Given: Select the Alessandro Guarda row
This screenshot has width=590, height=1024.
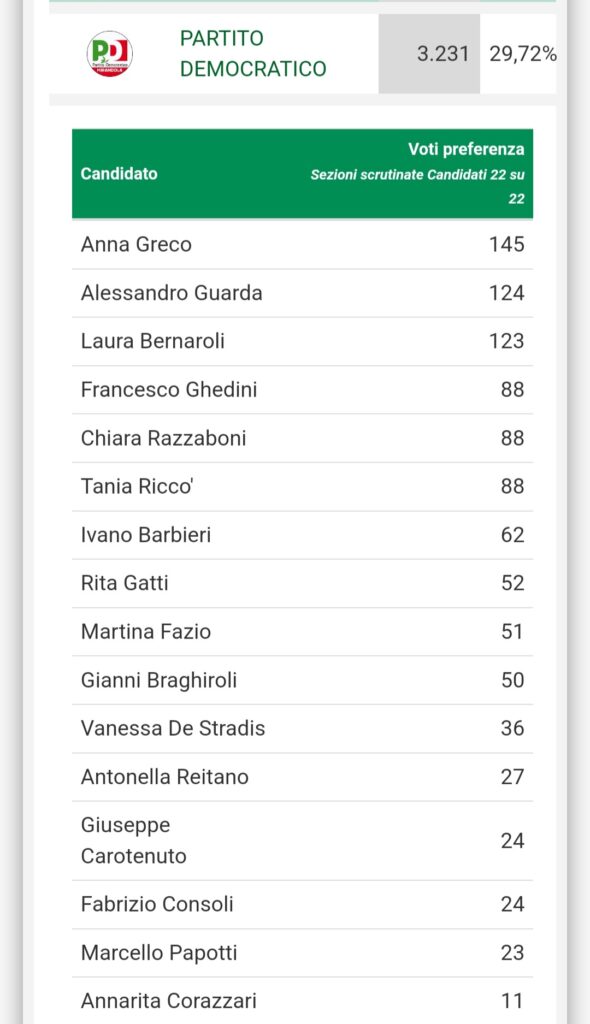Looking at the screenshot, I should click(303, 293).
